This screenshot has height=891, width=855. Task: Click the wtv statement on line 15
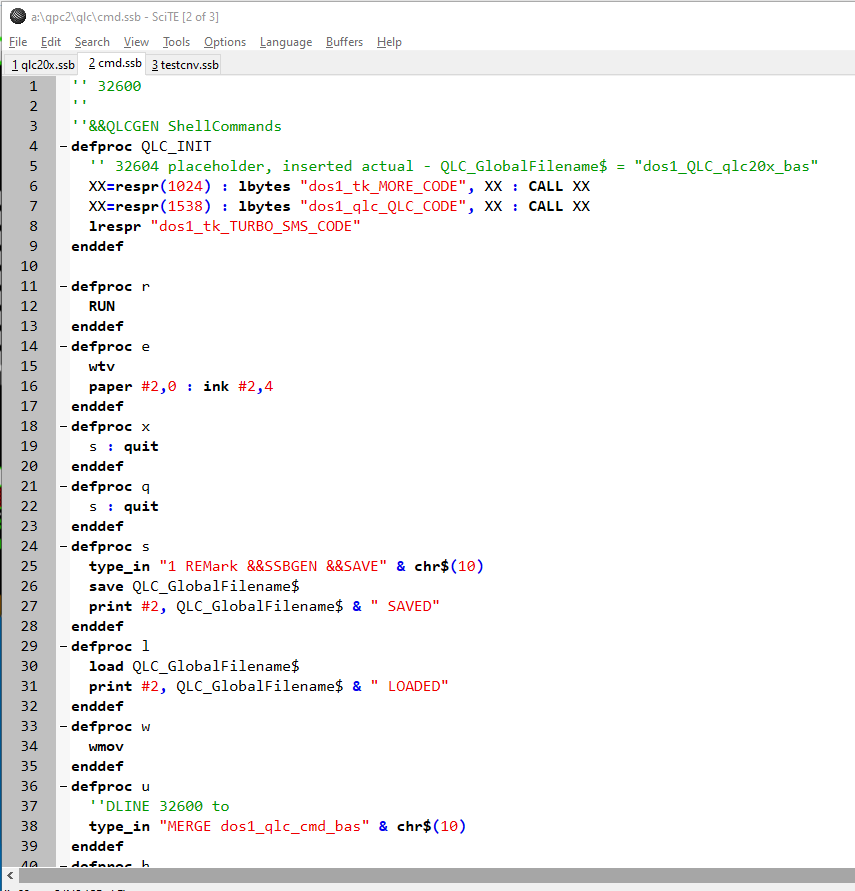click(x=102, y=367)
